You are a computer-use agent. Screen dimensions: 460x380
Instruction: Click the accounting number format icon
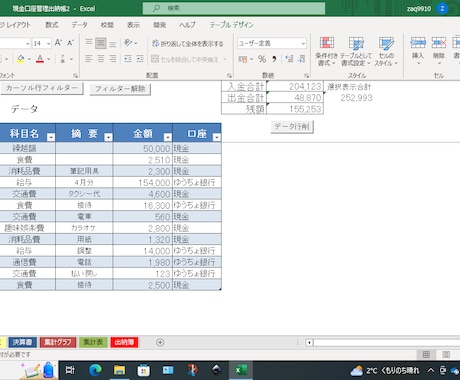[x=243, y=59]
